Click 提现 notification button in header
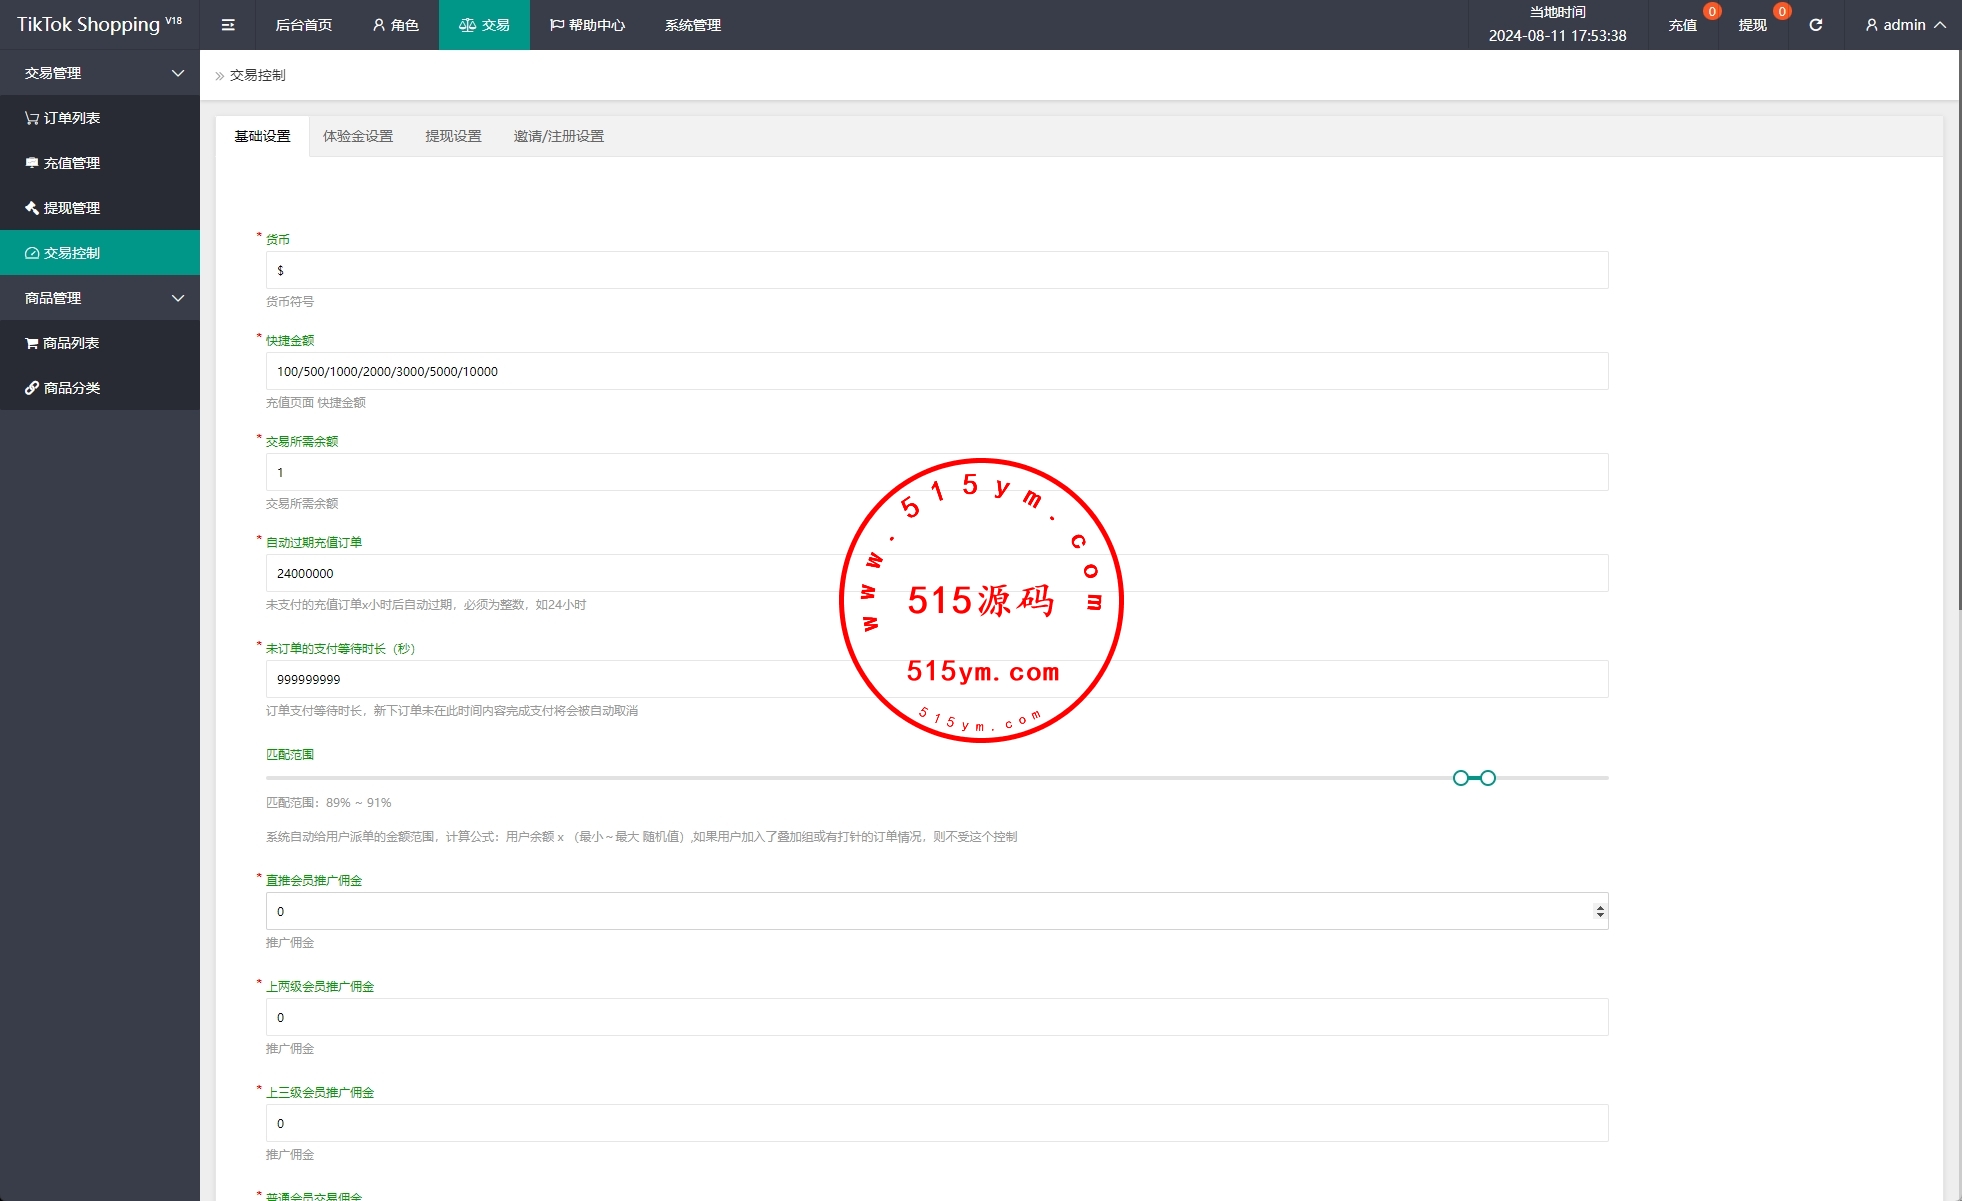Image resolution: width=1962 pixels, height=1201 pixels. pyautogui.click(x=1752, y=25)
